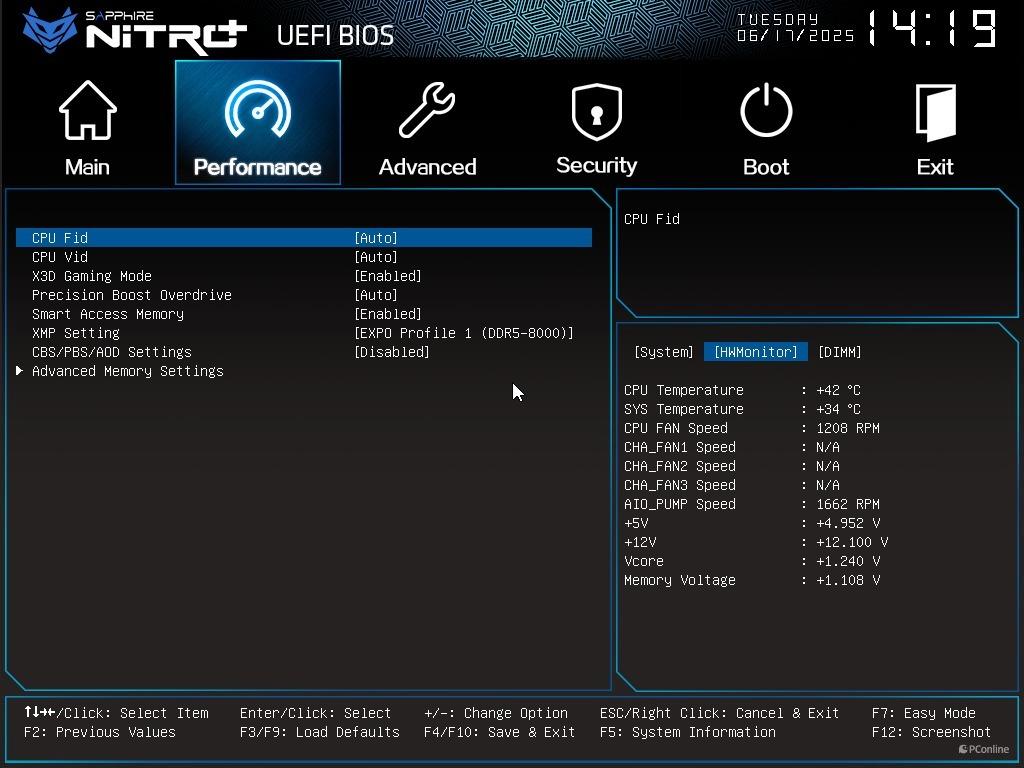
Task: Open the Main tab label
Action: (x=88, y=167)
